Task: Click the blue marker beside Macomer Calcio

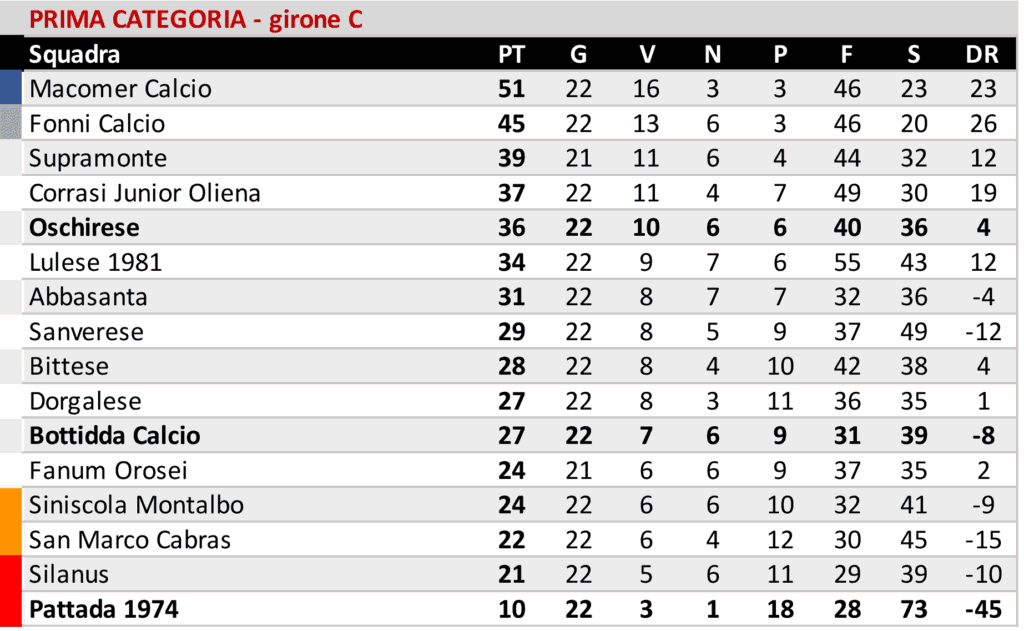Action: pos(10,88)
